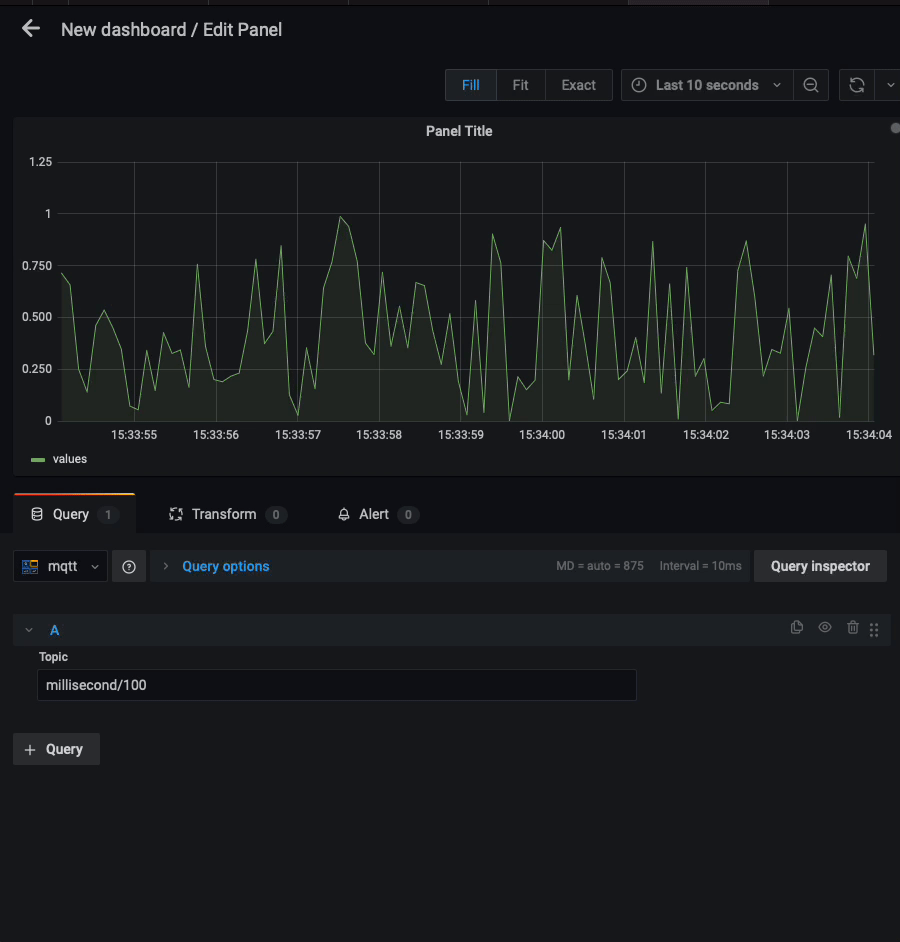Switch to the Query tab
This screenshot has width=900, height=942.
(x=74, y=514)
